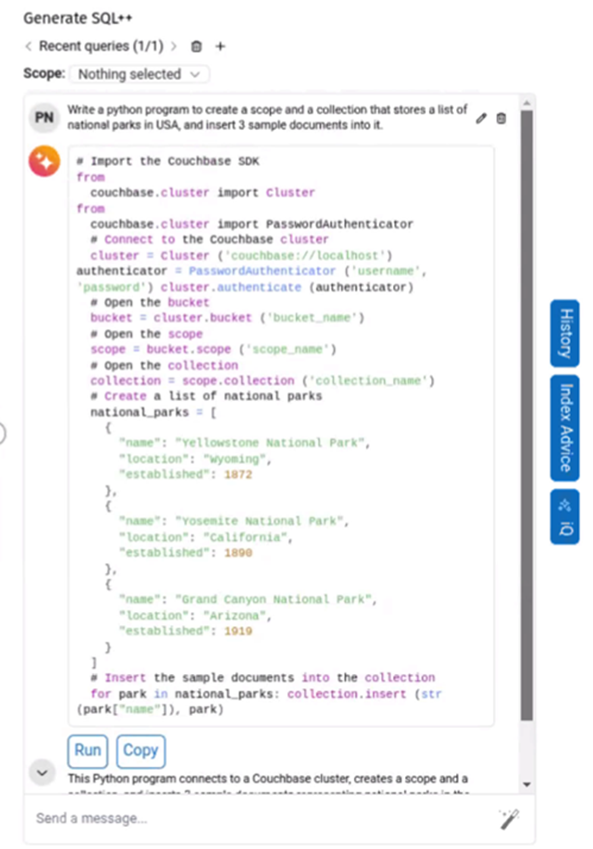
Task: Collapse response with round chevron-down button
Action: click(x=42, y=773)
